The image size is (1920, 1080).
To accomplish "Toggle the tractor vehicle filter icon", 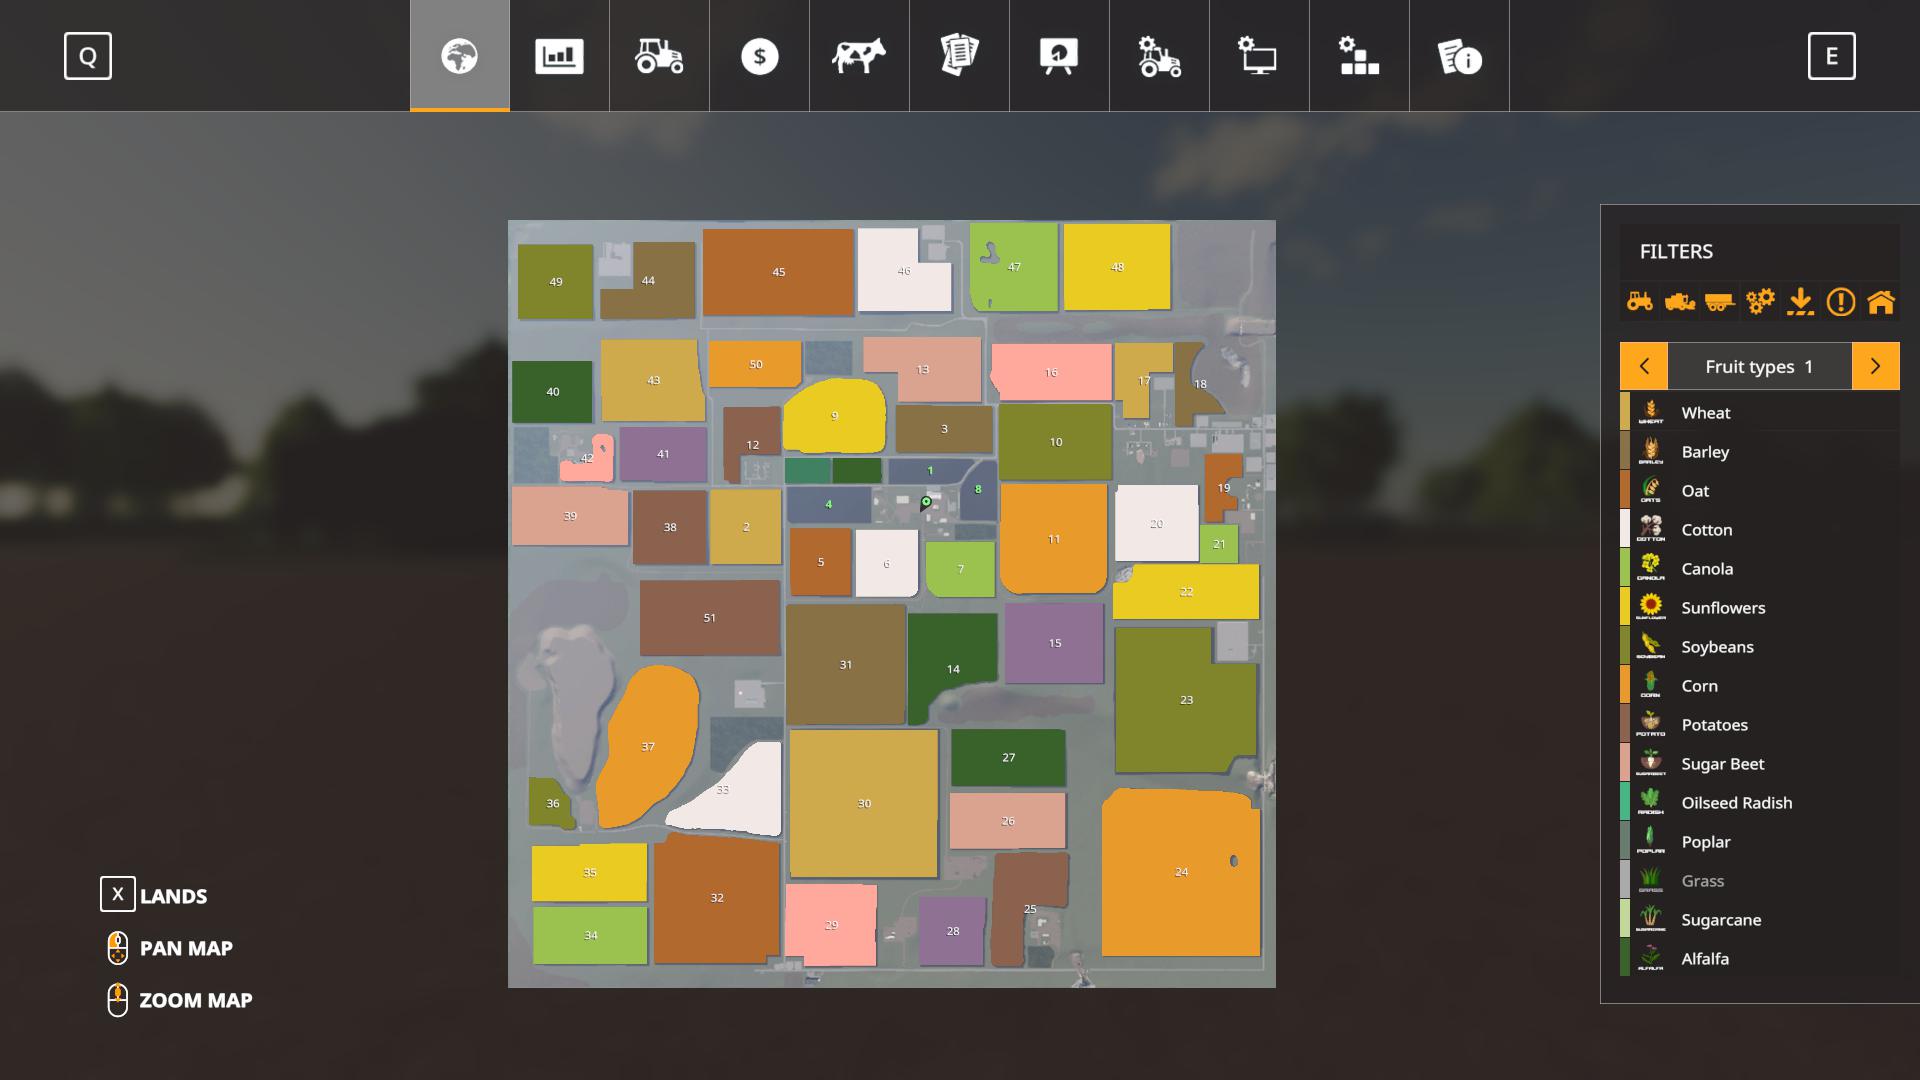I will [1640, 301].
